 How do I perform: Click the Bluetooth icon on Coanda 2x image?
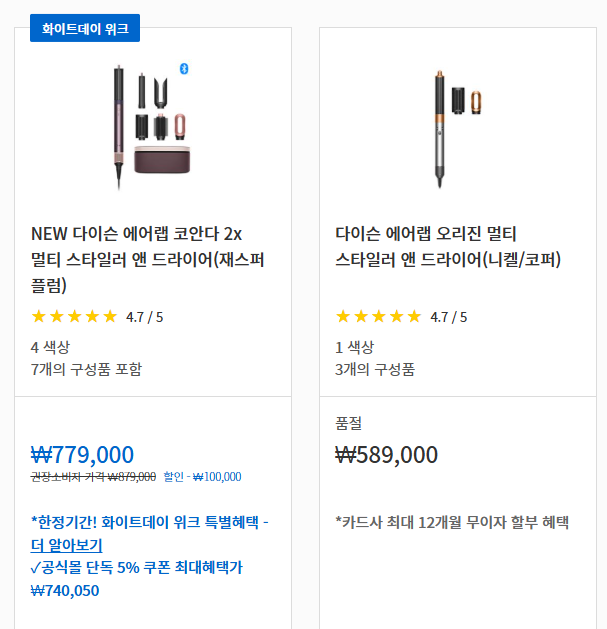(x=184, y=69)
